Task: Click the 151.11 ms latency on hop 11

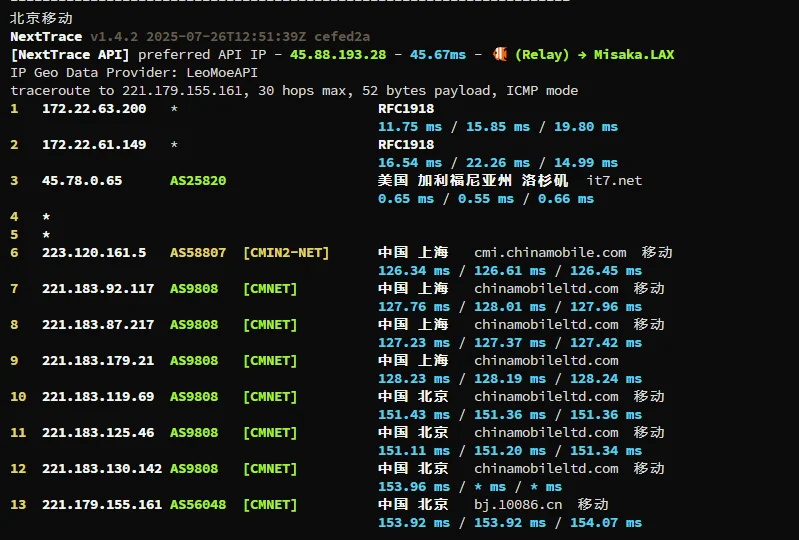Action: 414,451
